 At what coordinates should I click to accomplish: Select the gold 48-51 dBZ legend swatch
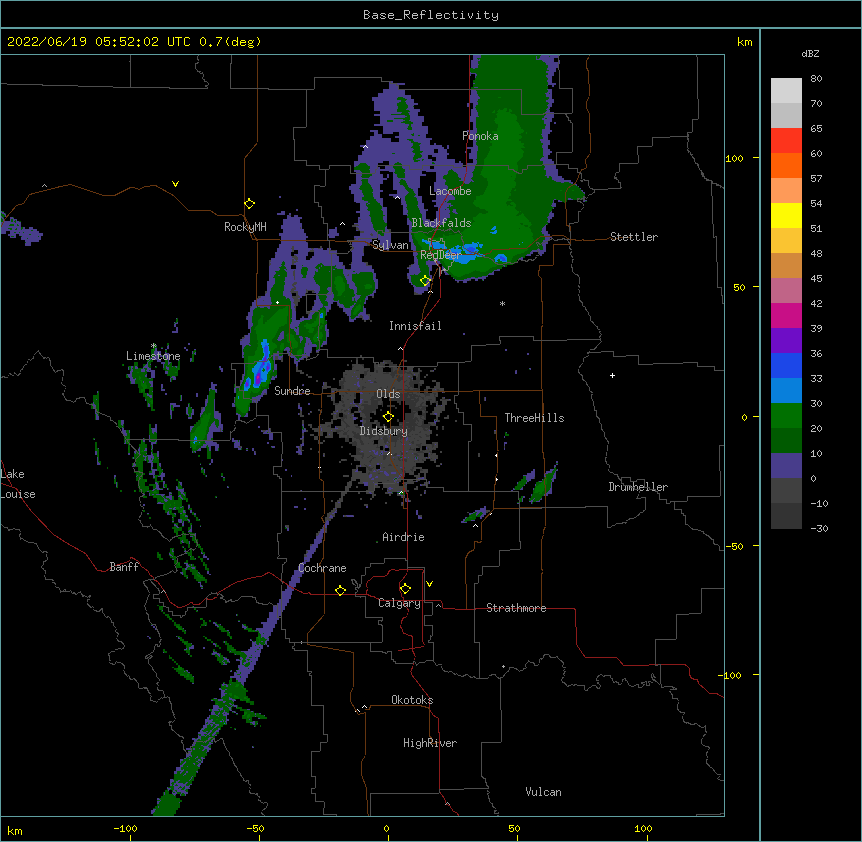coord(786,241)
